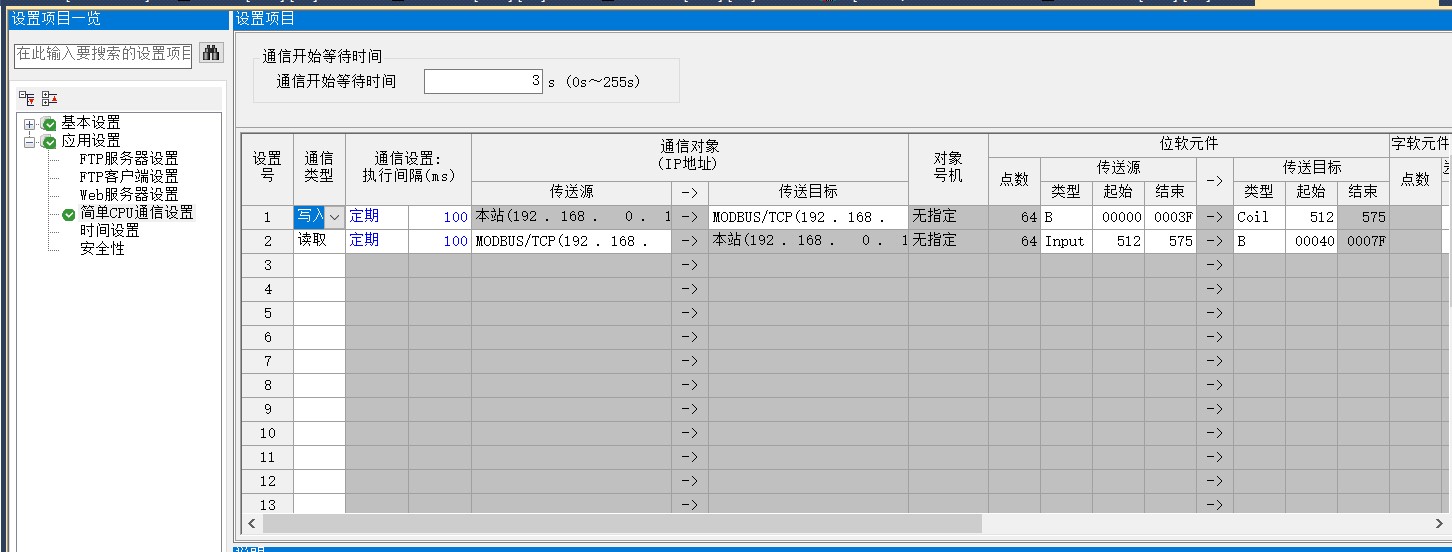Select FTP客户端设置 in the settings tree
The image size is (1452, 552).
tap(128, 177)
